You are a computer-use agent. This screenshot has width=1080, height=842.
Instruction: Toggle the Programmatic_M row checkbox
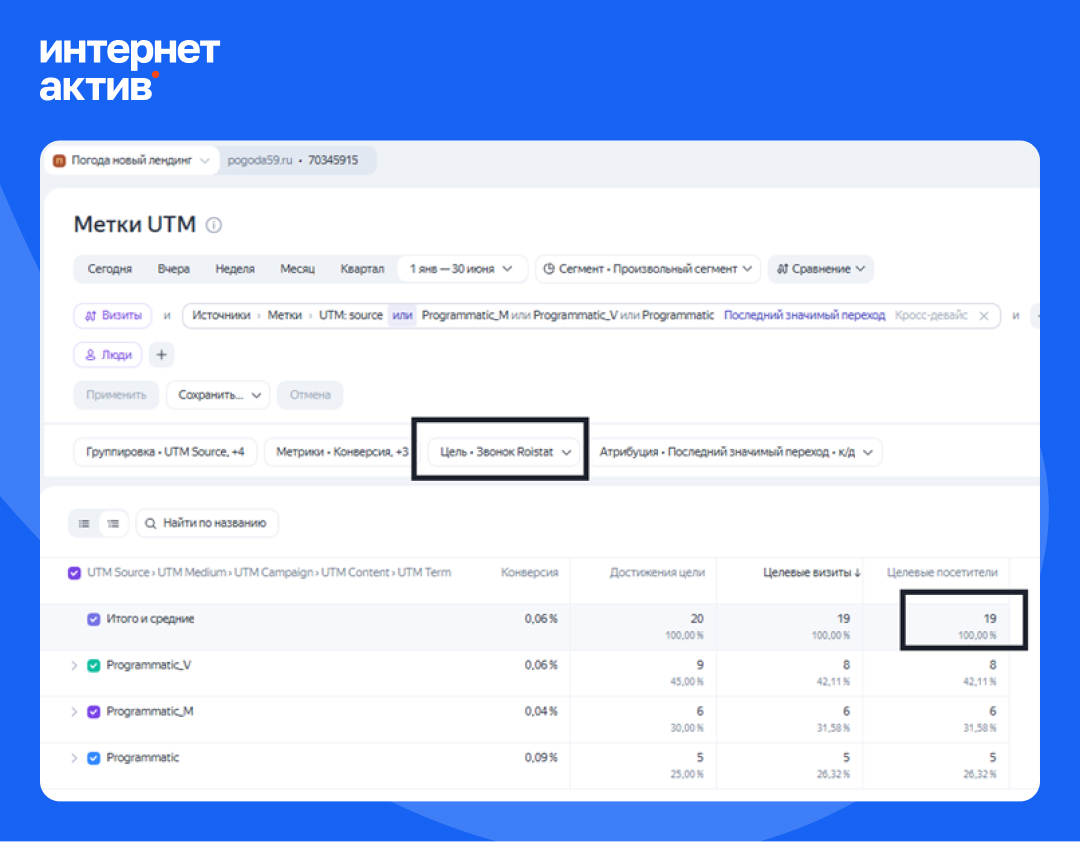94,712
